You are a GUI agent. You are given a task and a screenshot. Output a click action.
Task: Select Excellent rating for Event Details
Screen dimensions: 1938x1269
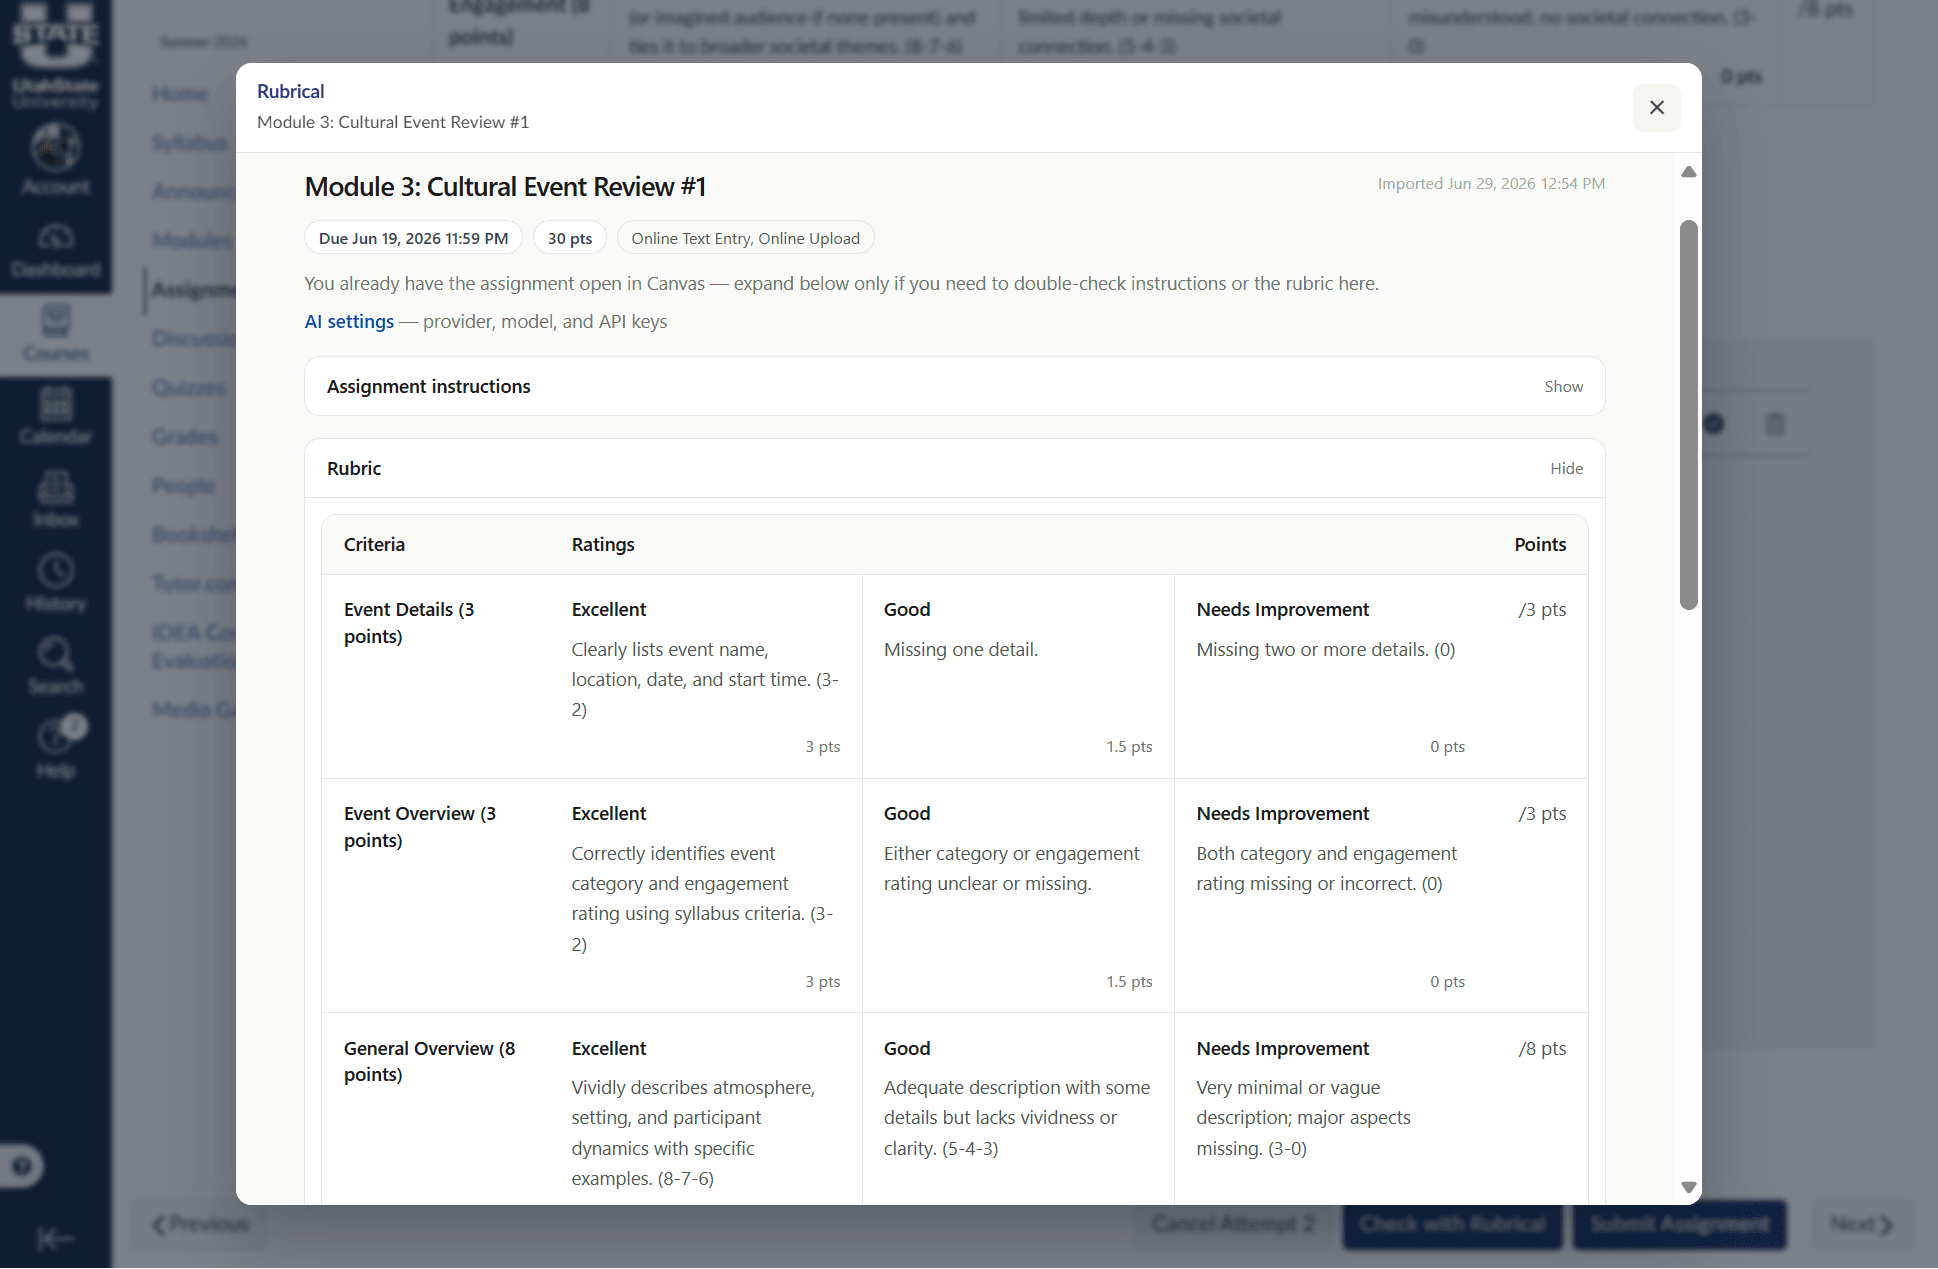(x=705, y=677)
